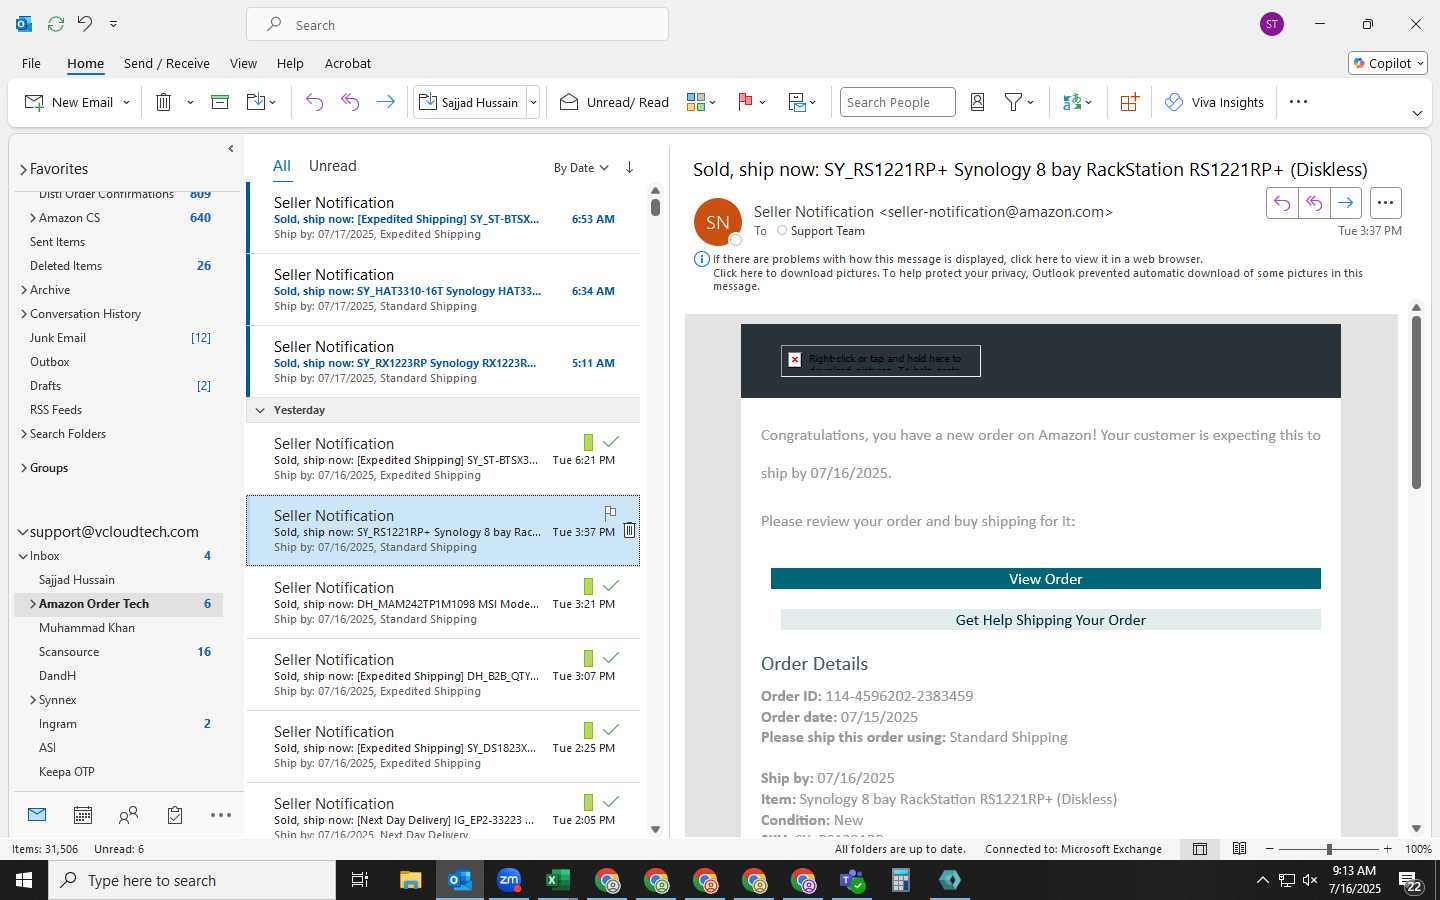Screen dimensions: 1440x900
Task: Click the Delete trash icon in ribbon
Action: coord(164,102)
